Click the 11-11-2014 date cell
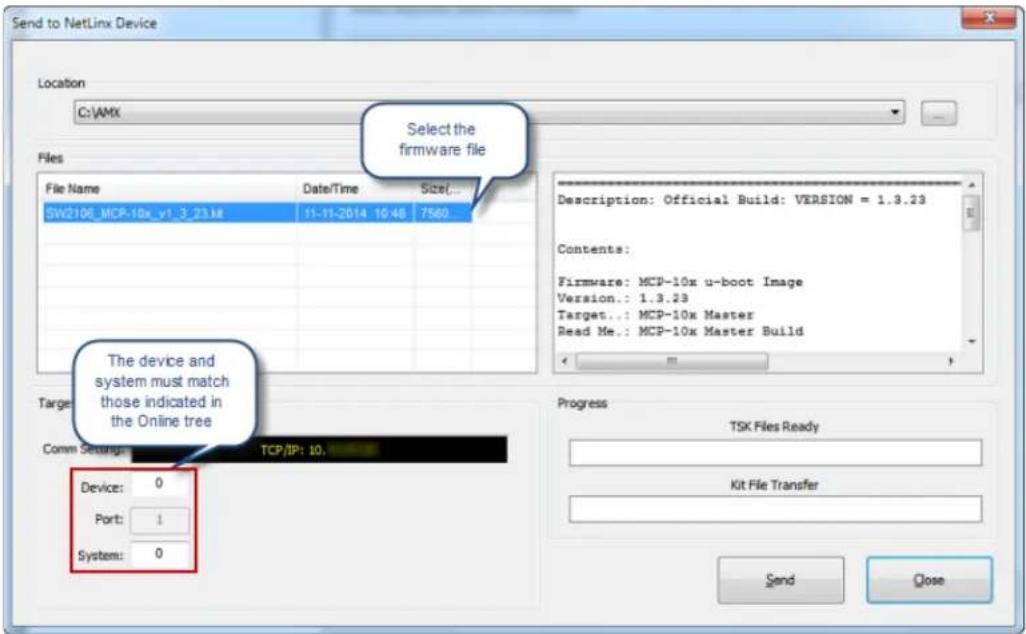This screenshot has width=1026, height=634. click(355, 213)
